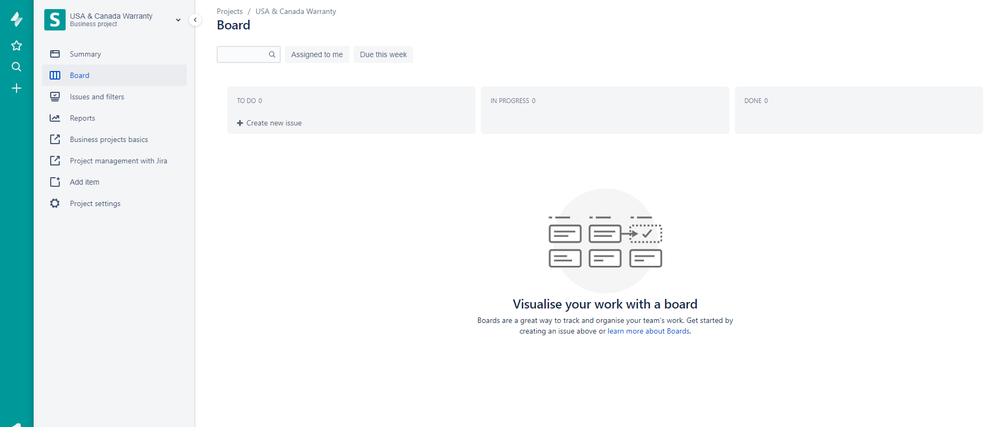Open starred items from the star icon
Viewport: 999px width, 427px height.
17,45
